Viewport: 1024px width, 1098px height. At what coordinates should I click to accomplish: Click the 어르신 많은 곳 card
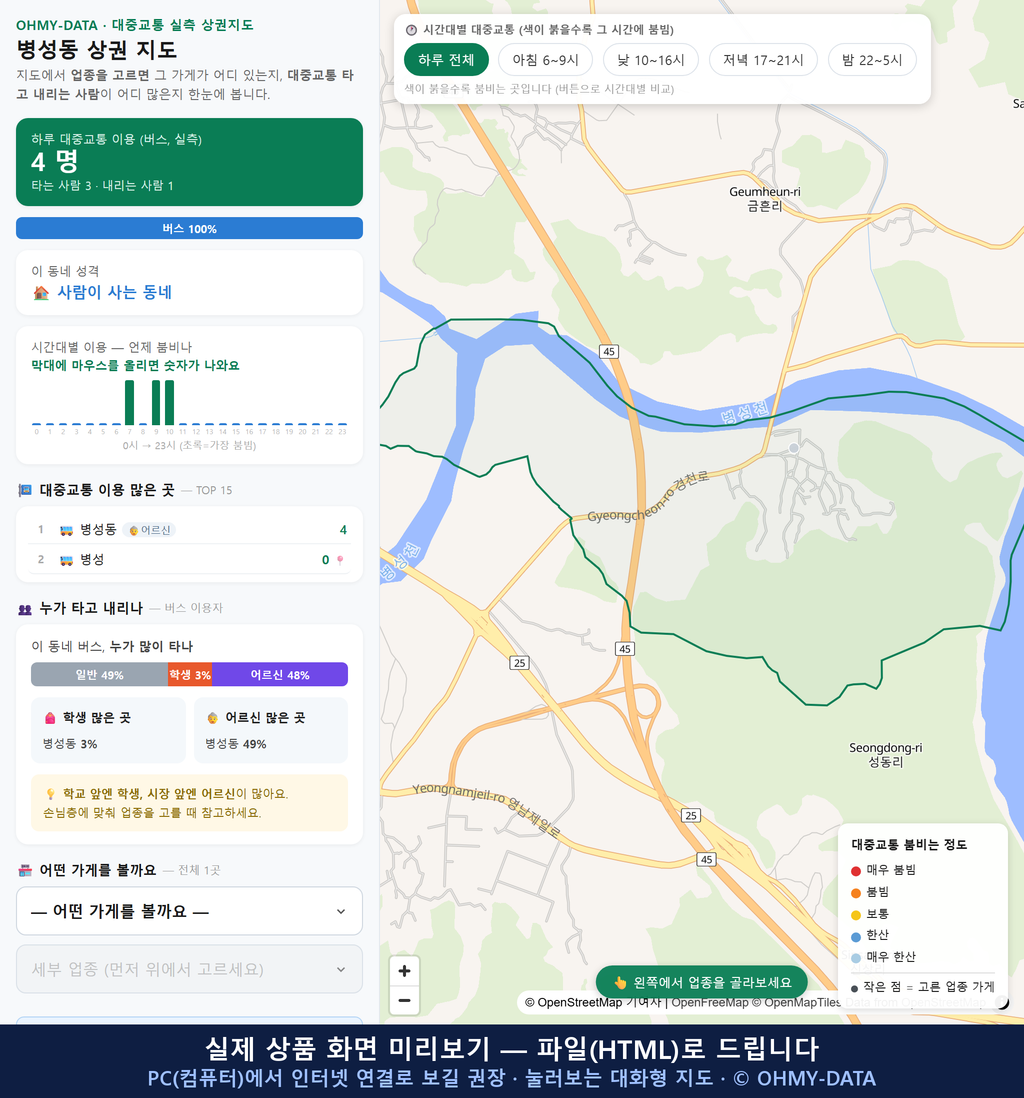tap(271, 730)
